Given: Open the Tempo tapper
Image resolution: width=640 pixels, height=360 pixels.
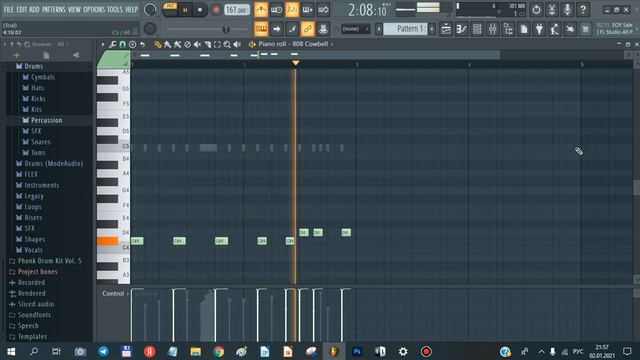Looking at the screenshot, I should pos(554,29).
